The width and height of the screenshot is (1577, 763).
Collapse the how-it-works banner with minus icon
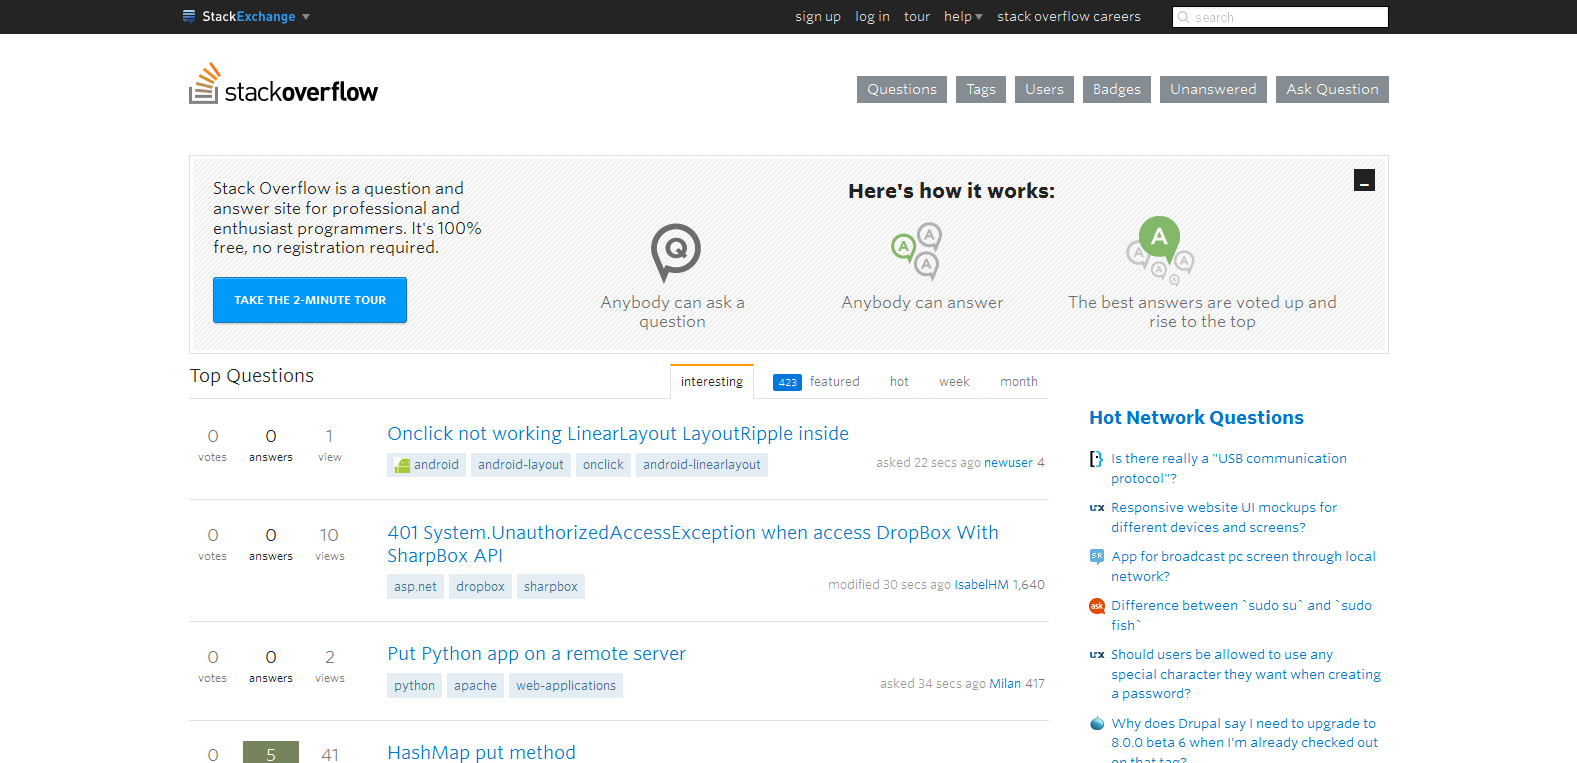coord(1364,180)
